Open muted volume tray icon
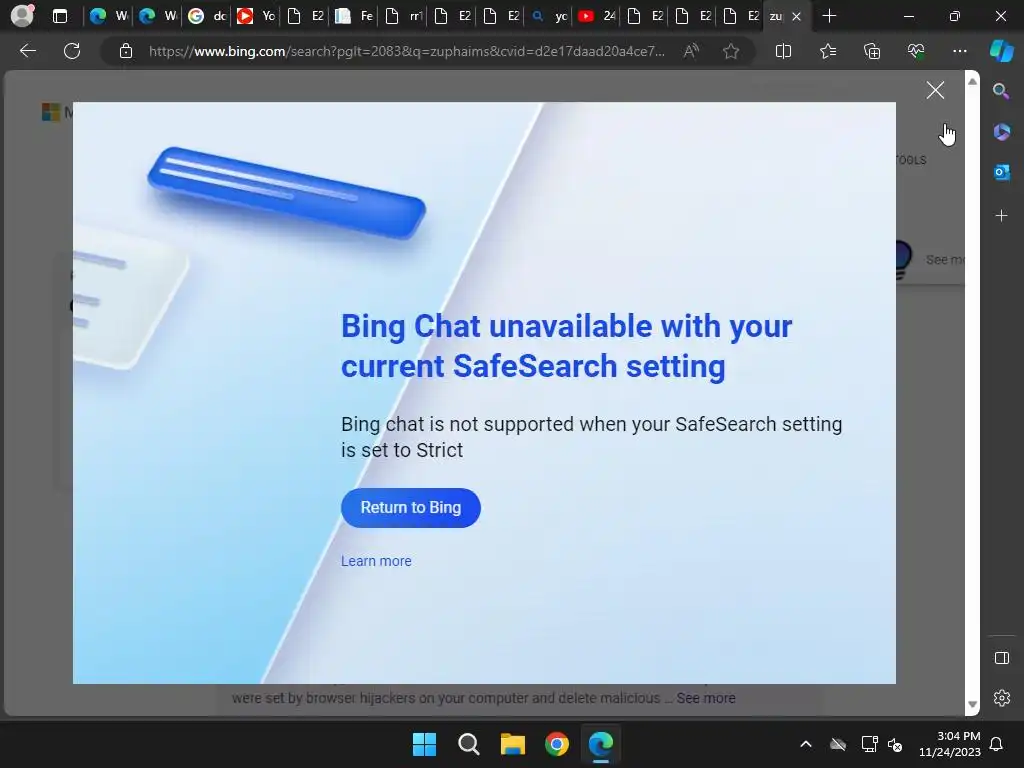This screenshot has width=1024, height=768. (x=895, y=744)
